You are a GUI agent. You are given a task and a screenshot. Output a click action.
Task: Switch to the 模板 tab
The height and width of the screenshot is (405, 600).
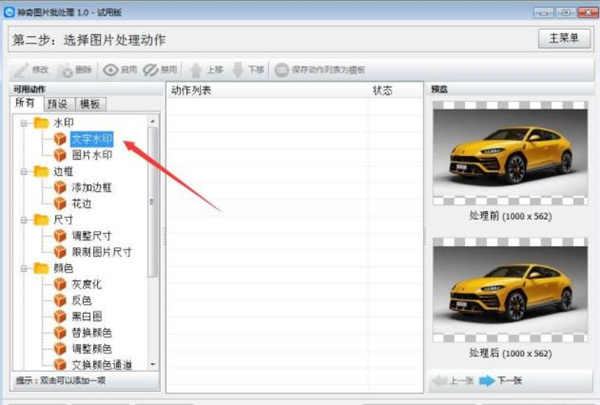[90, 104]
